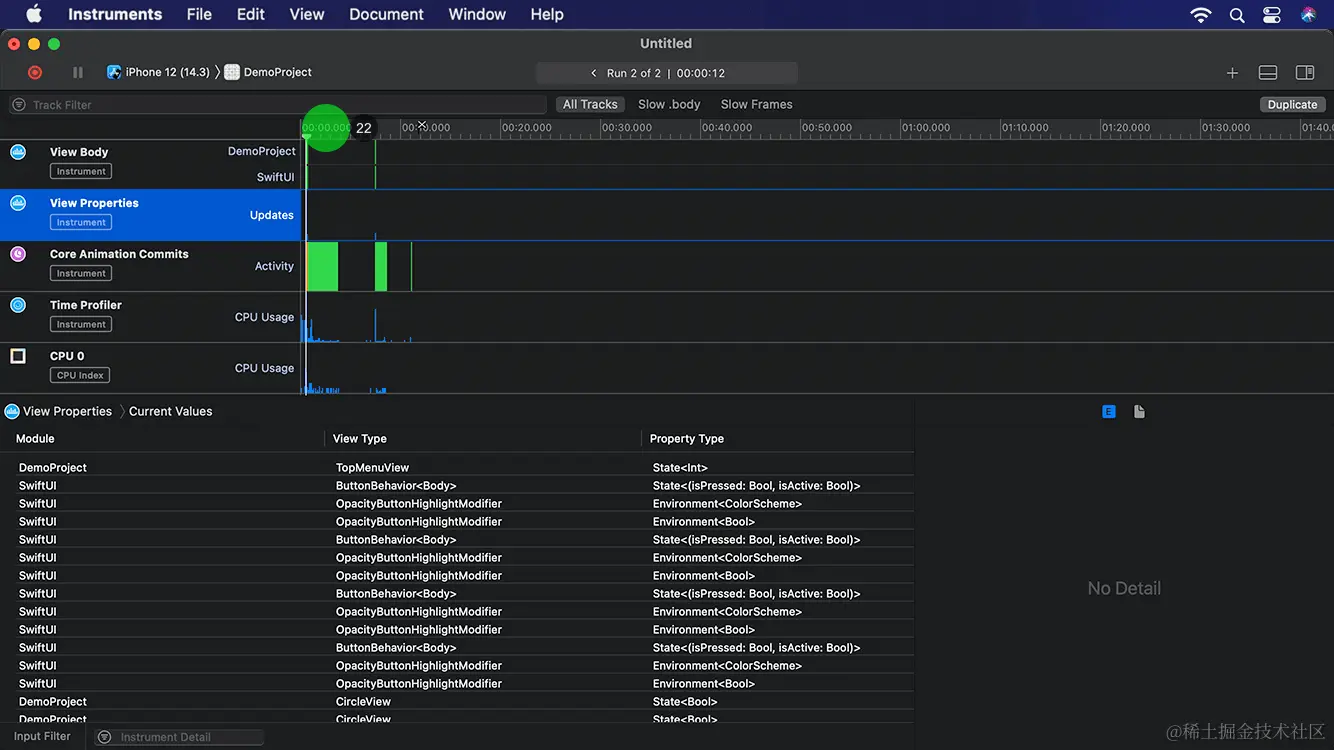Click the View Properties icon in detail breadcrumb

click(x=12, y=411)
